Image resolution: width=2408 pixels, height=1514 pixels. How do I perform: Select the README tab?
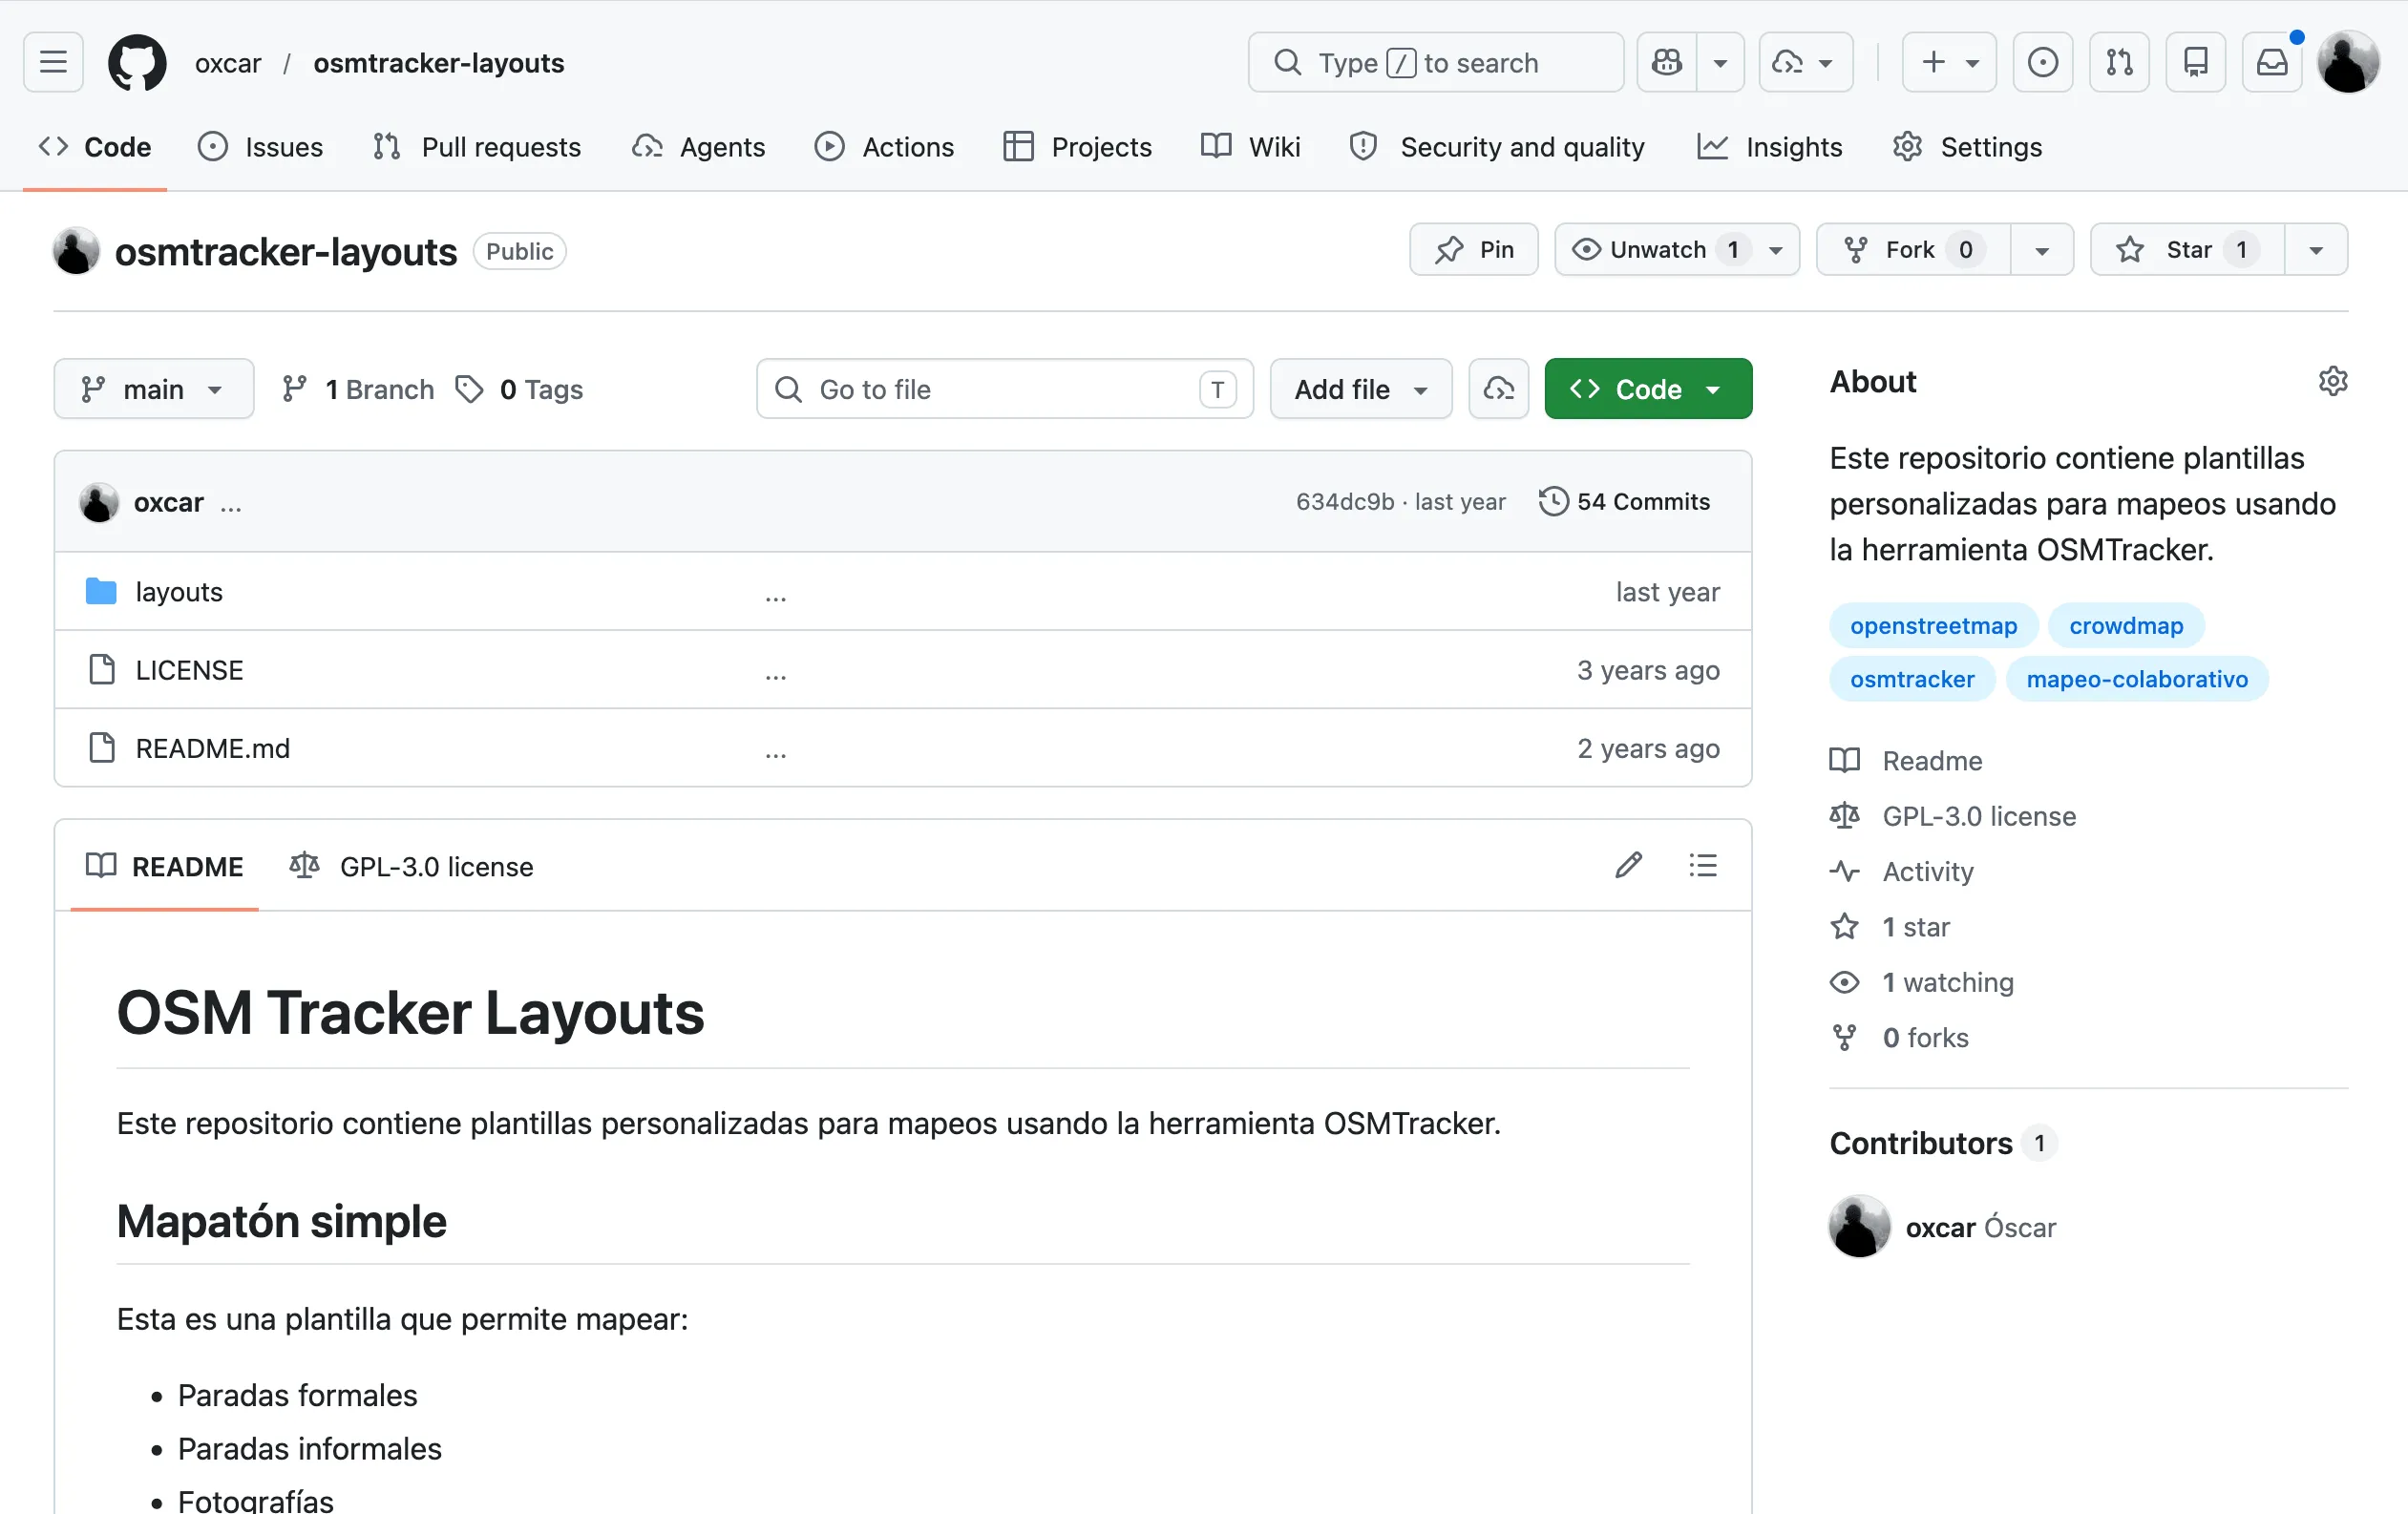point(165,866)
